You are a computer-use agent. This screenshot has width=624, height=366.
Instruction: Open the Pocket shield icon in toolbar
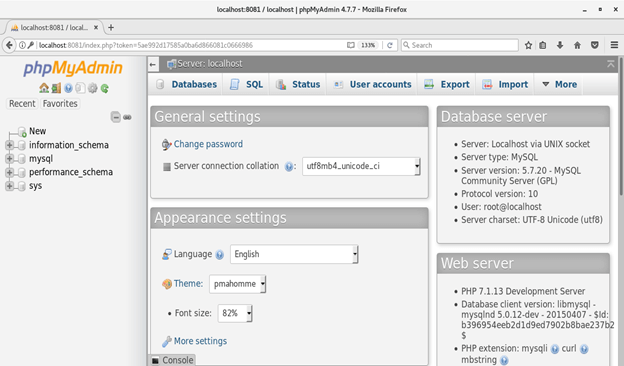tap(595, 45)
